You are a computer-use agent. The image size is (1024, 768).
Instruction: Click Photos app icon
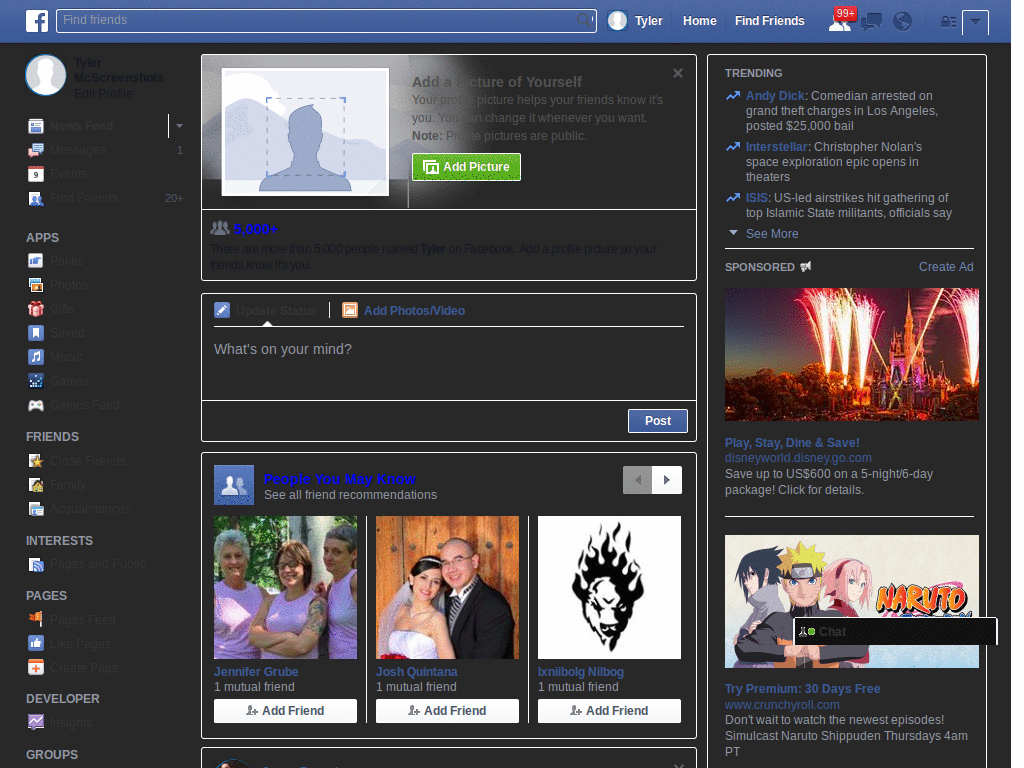click(x=36, y=285)
